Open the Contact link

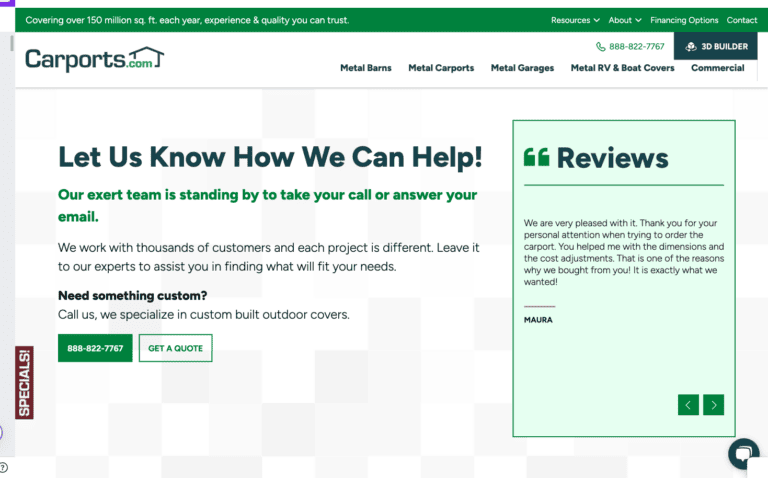(x=742, y=20)
